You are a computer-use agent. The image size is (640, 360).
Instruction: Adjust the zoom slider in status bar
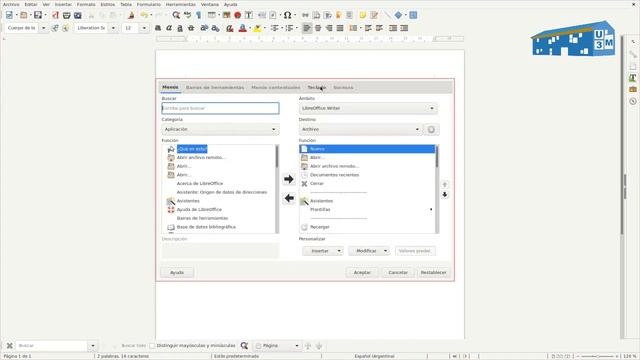[x=598, y=356]
